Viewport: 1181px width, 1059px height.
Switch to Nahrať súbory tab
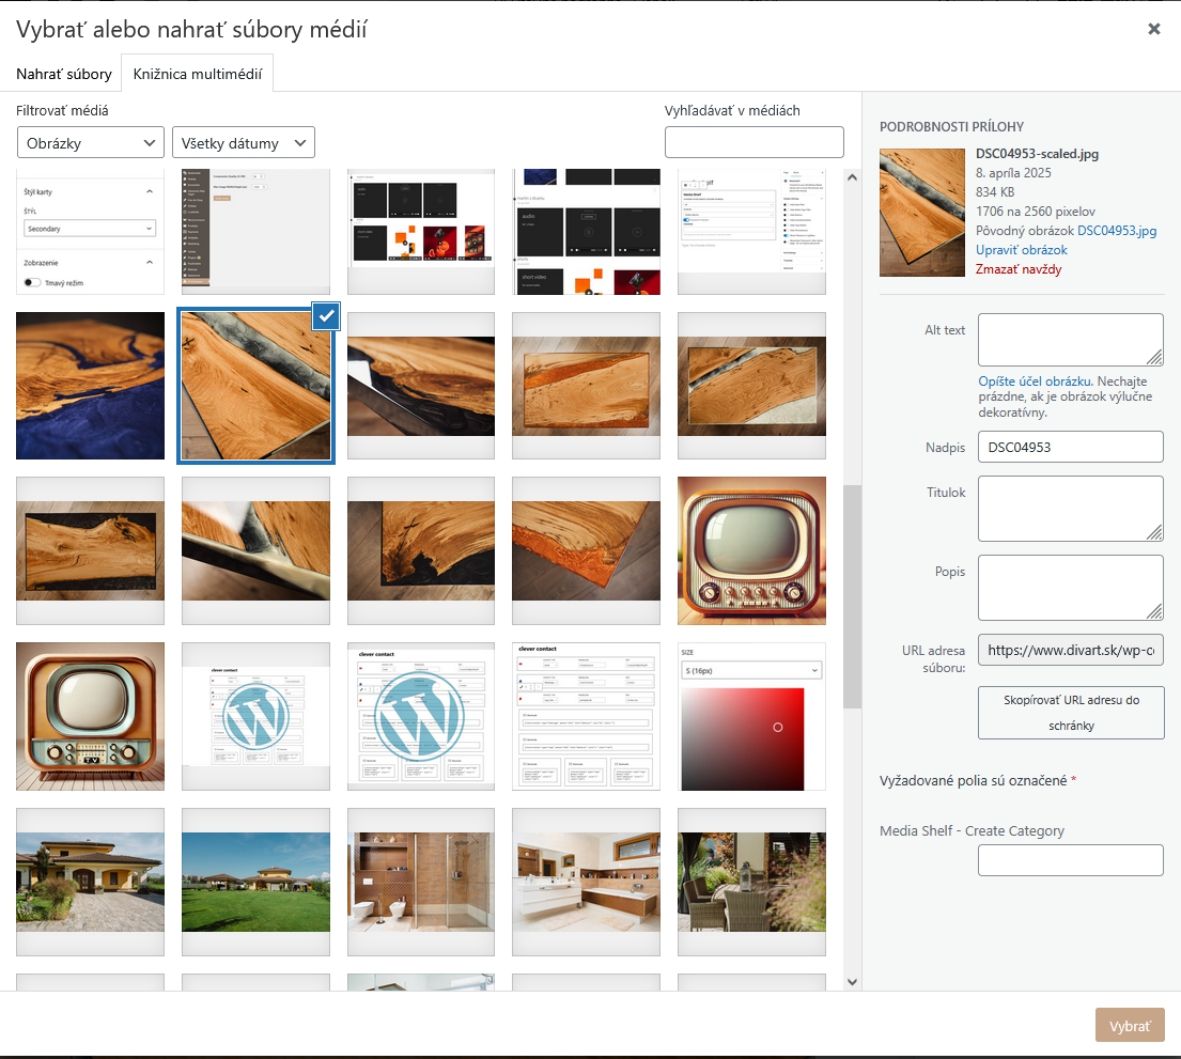click(63, 74)
